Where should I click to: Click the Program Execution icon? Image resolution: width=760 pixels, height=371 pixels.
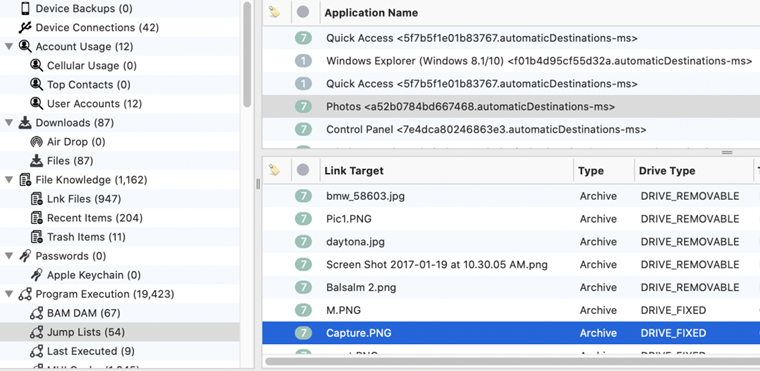[x=25, y=294]
